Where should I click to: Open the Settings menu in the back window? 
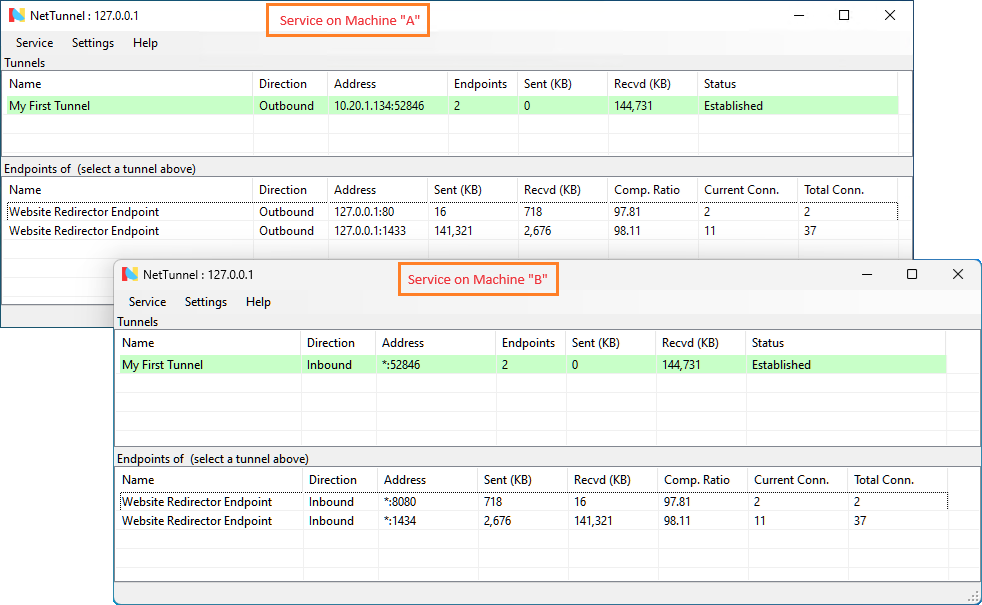(x=93, y=43)
